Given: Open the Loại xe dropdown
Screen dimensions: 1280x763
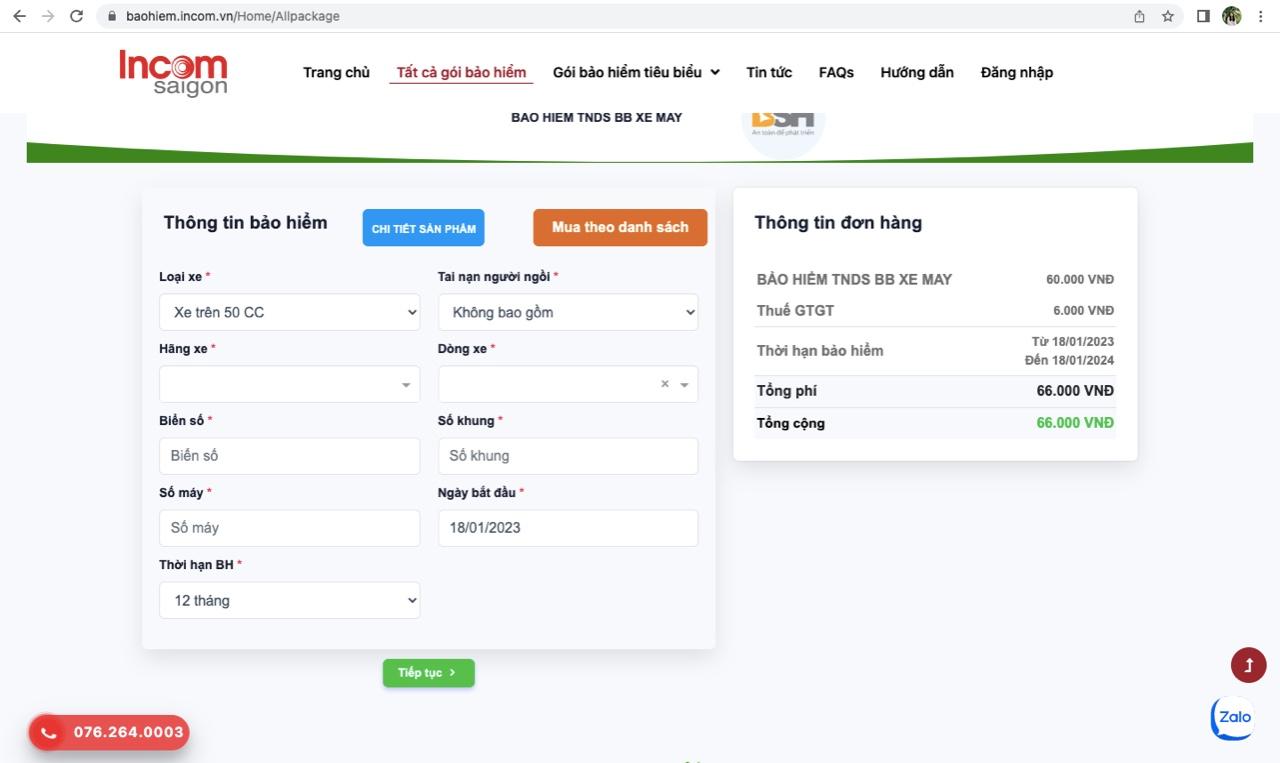Looking at the screenshot, I should 289,312.
